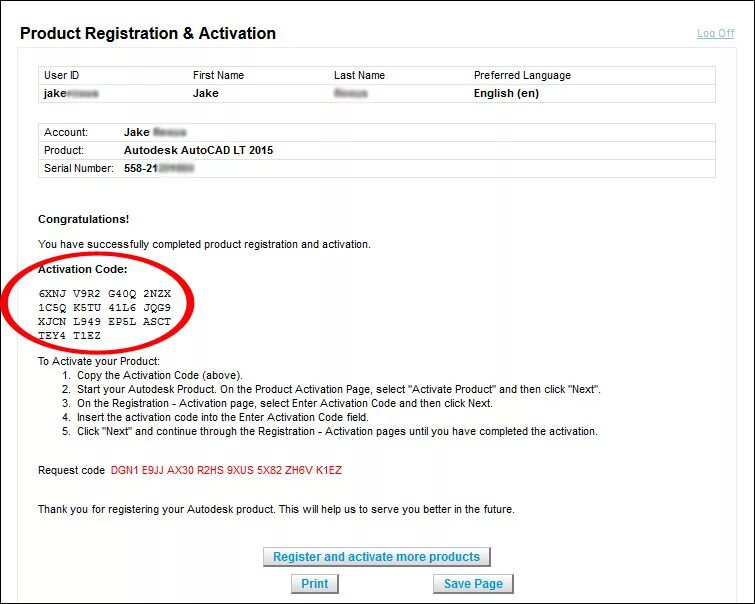Click the Serial Number label
This screenshot has height=604, width=755.
click(x=78, y=168)
